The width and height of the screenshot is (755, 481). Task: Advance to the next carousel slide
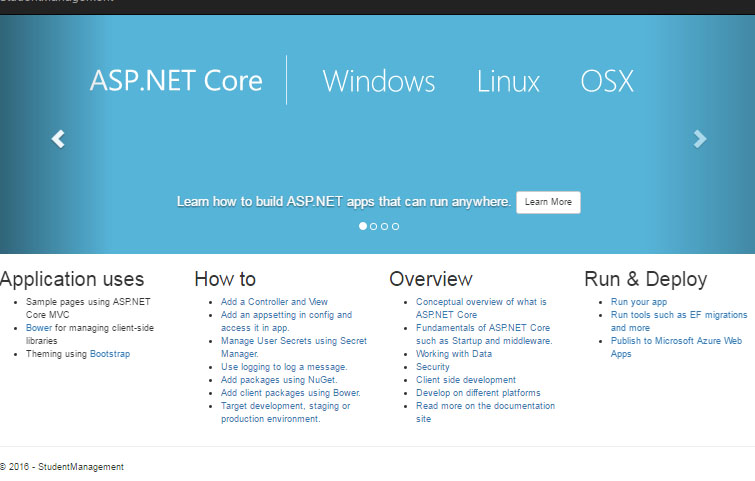pyautogui.click(x=700, y=139)
